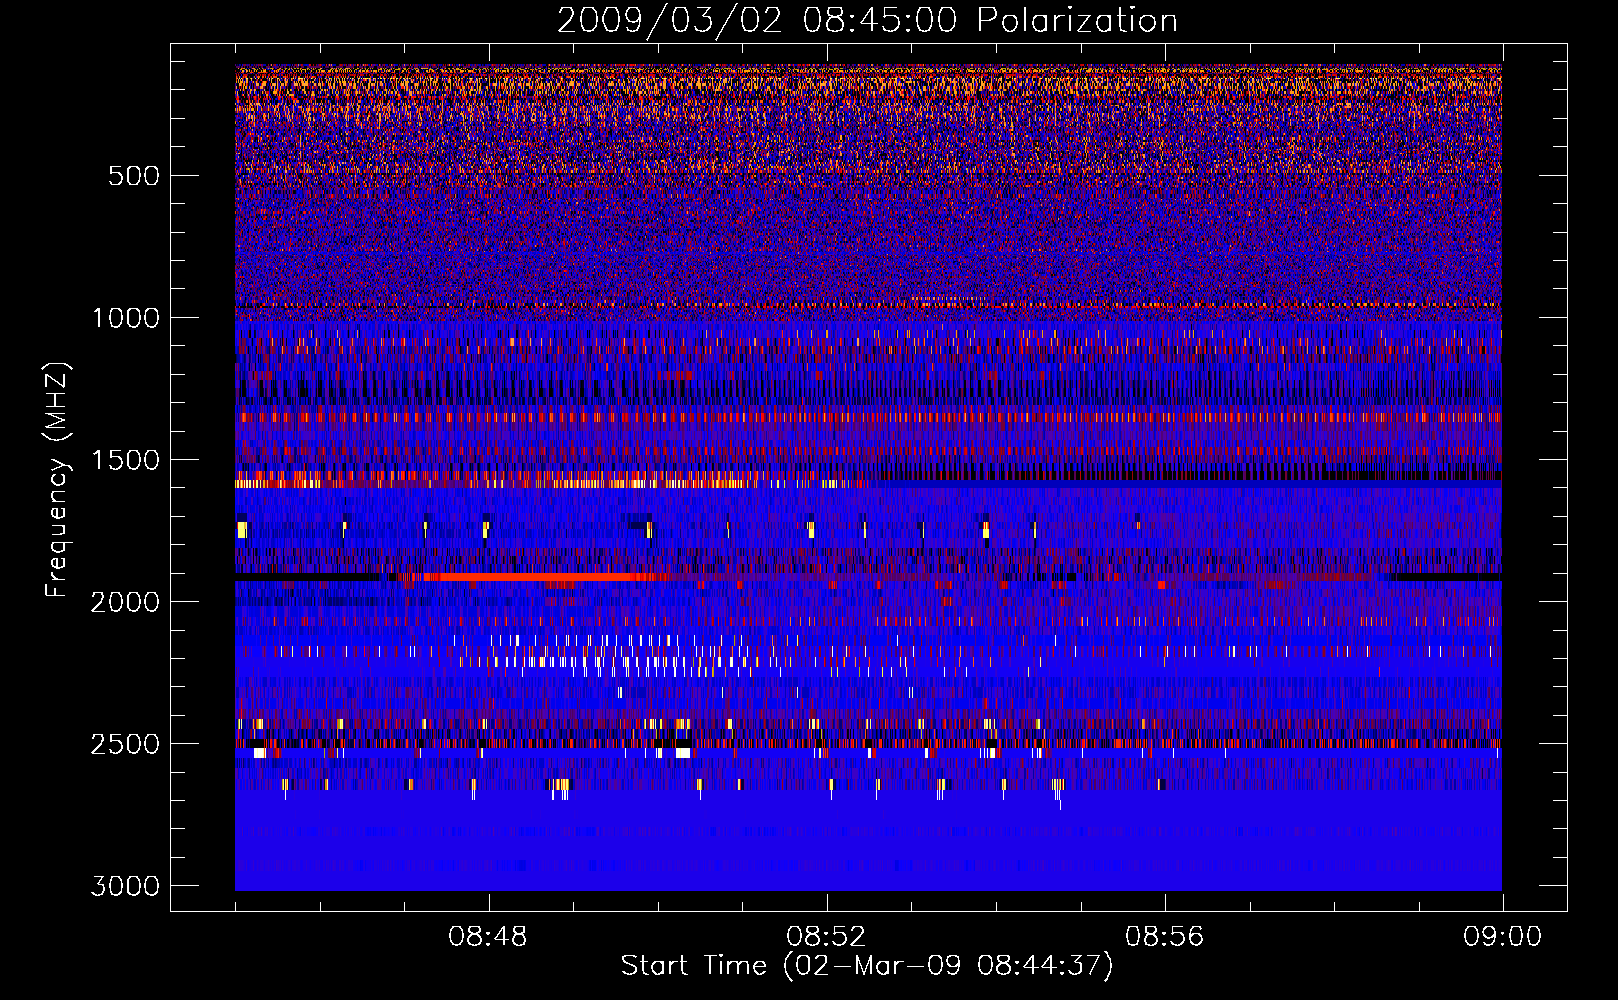Click the 09:00 time tick label
The image size is (1618, 1000).
pyautogui.click(x=1502, y=937)
